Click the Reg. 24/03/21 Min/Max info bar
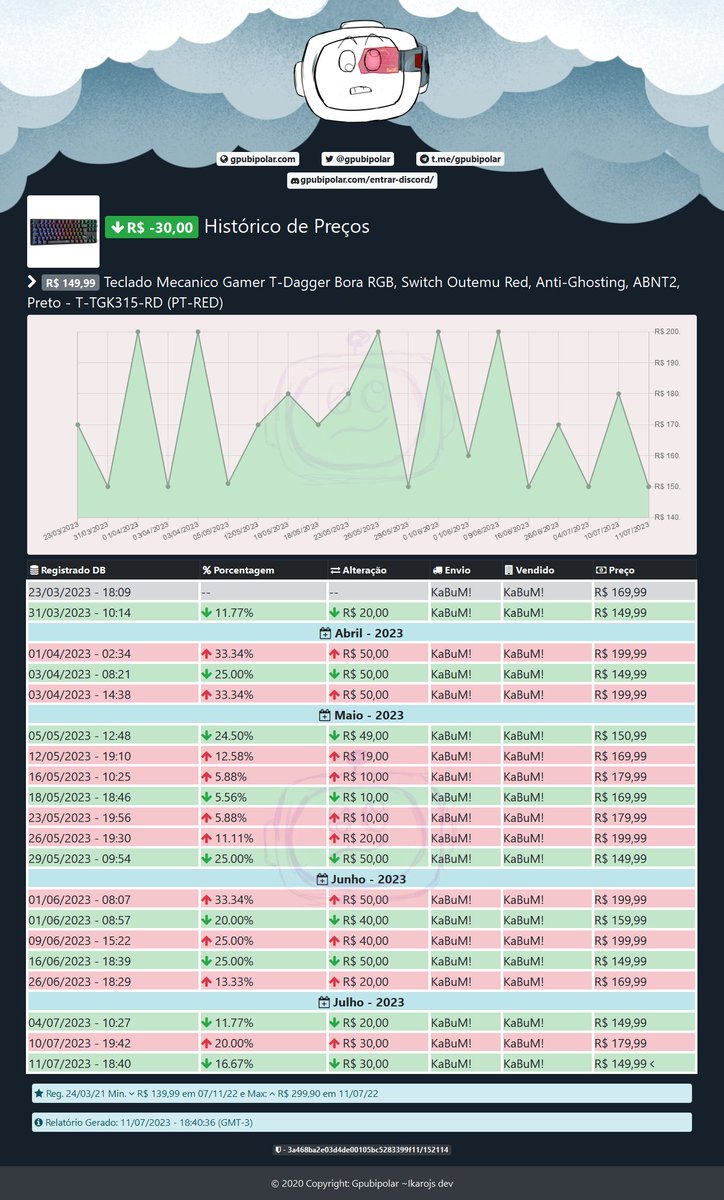 click(x=362, y=1094)
